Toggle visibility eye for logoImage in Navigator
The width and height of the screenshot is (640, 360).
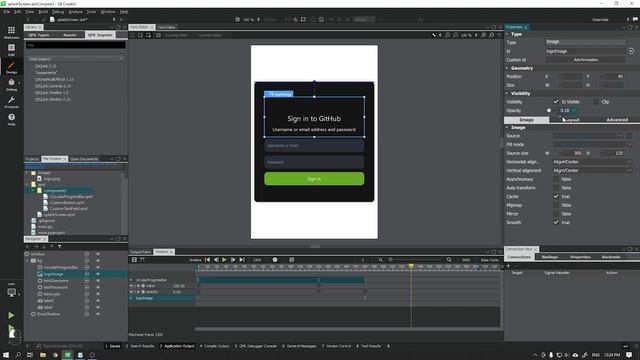pyautogui.click(x=98, y=274)
